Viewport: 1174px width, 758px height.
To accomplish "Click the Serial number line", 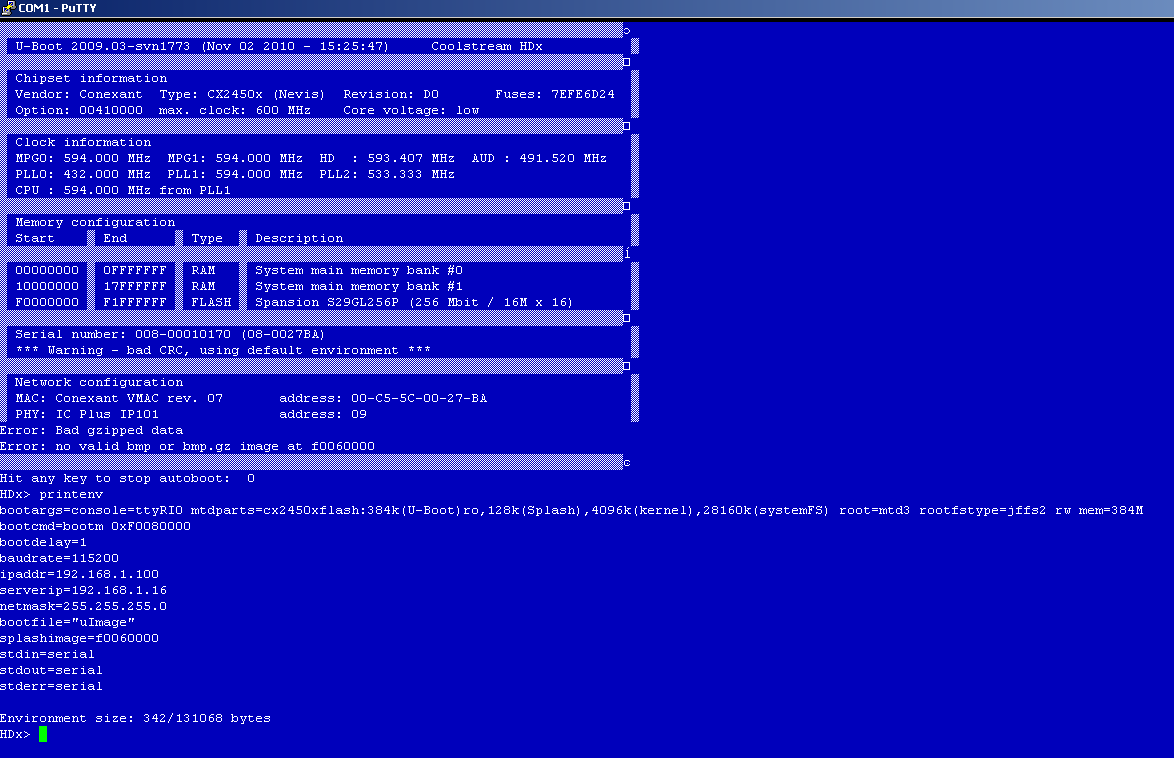I will [170, 334].
